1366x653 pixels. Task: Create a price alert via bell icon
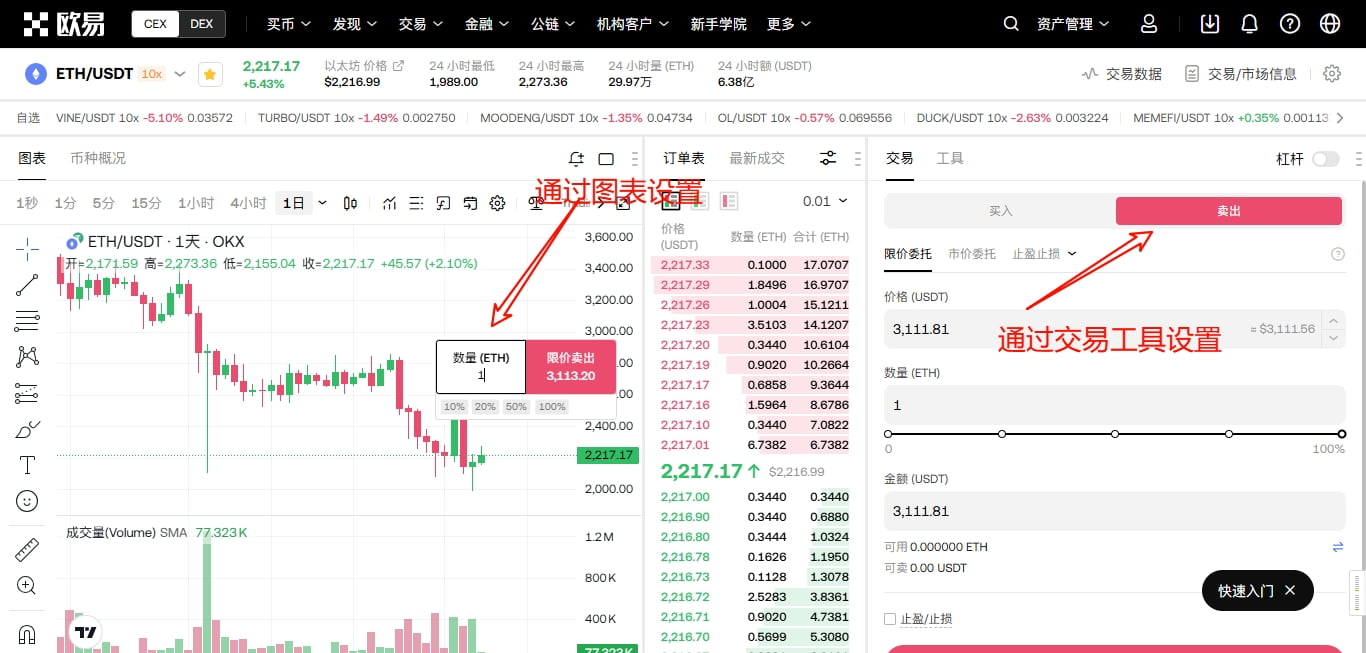pyautogui.click(x=576, y=158)
